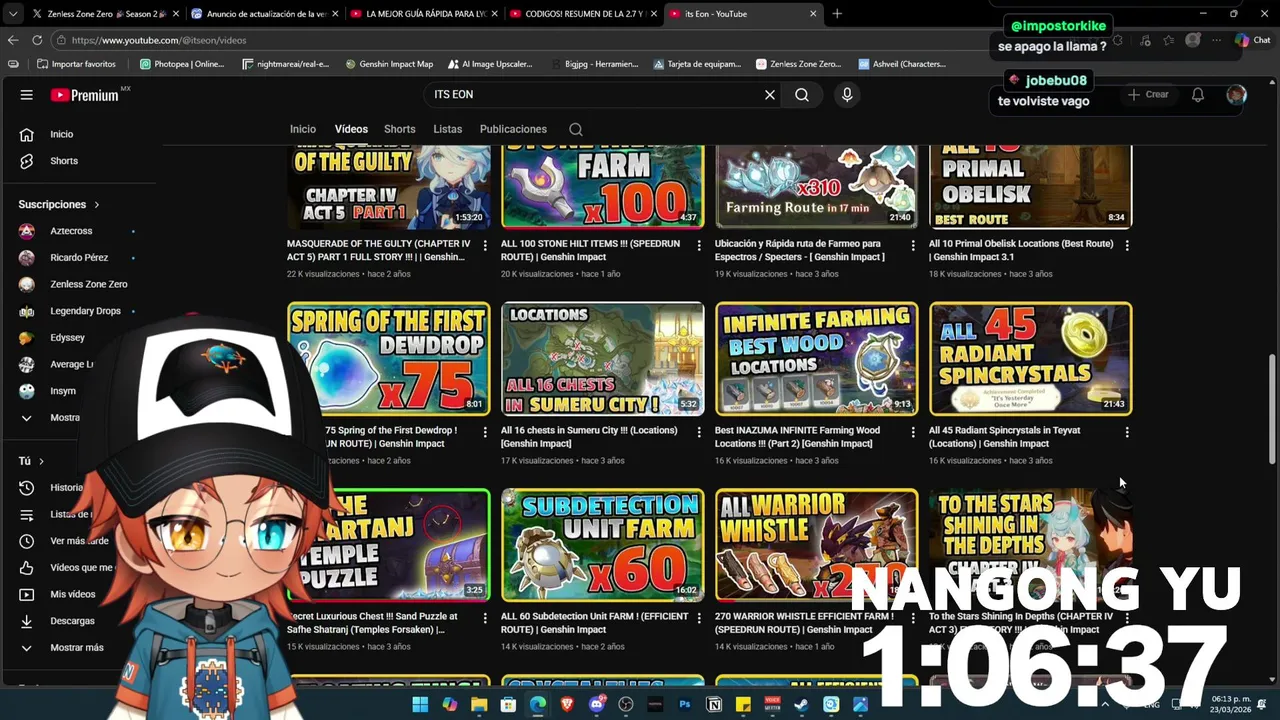Open options for Best INAZUMA INFINITE Farming Wood

pyautogui.click(x=913, y=432)
